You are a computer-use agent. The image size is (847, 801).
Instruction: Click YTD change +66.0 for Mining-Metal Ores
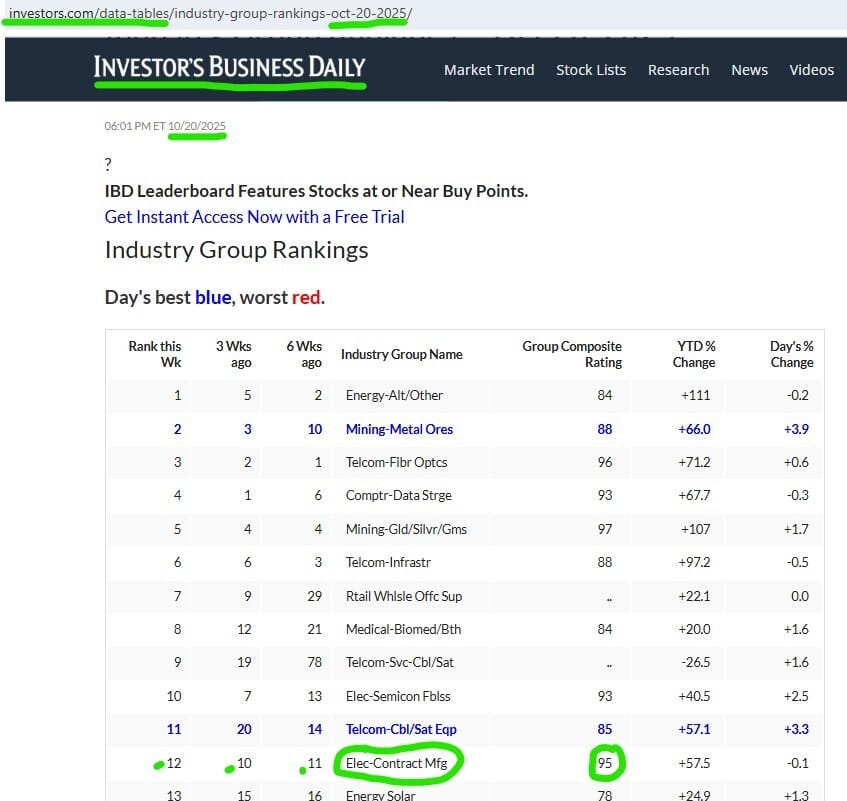tap(695, 429)
